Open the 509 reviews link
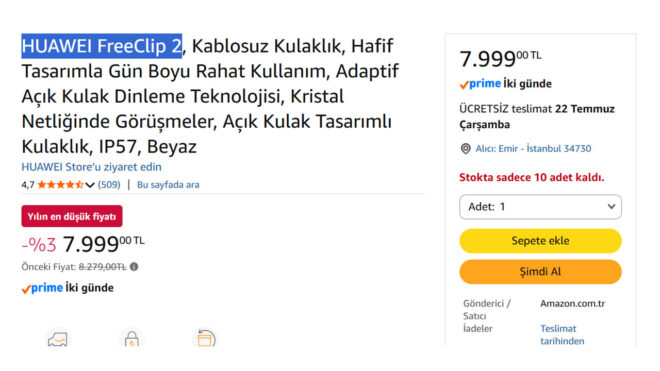 109,184
